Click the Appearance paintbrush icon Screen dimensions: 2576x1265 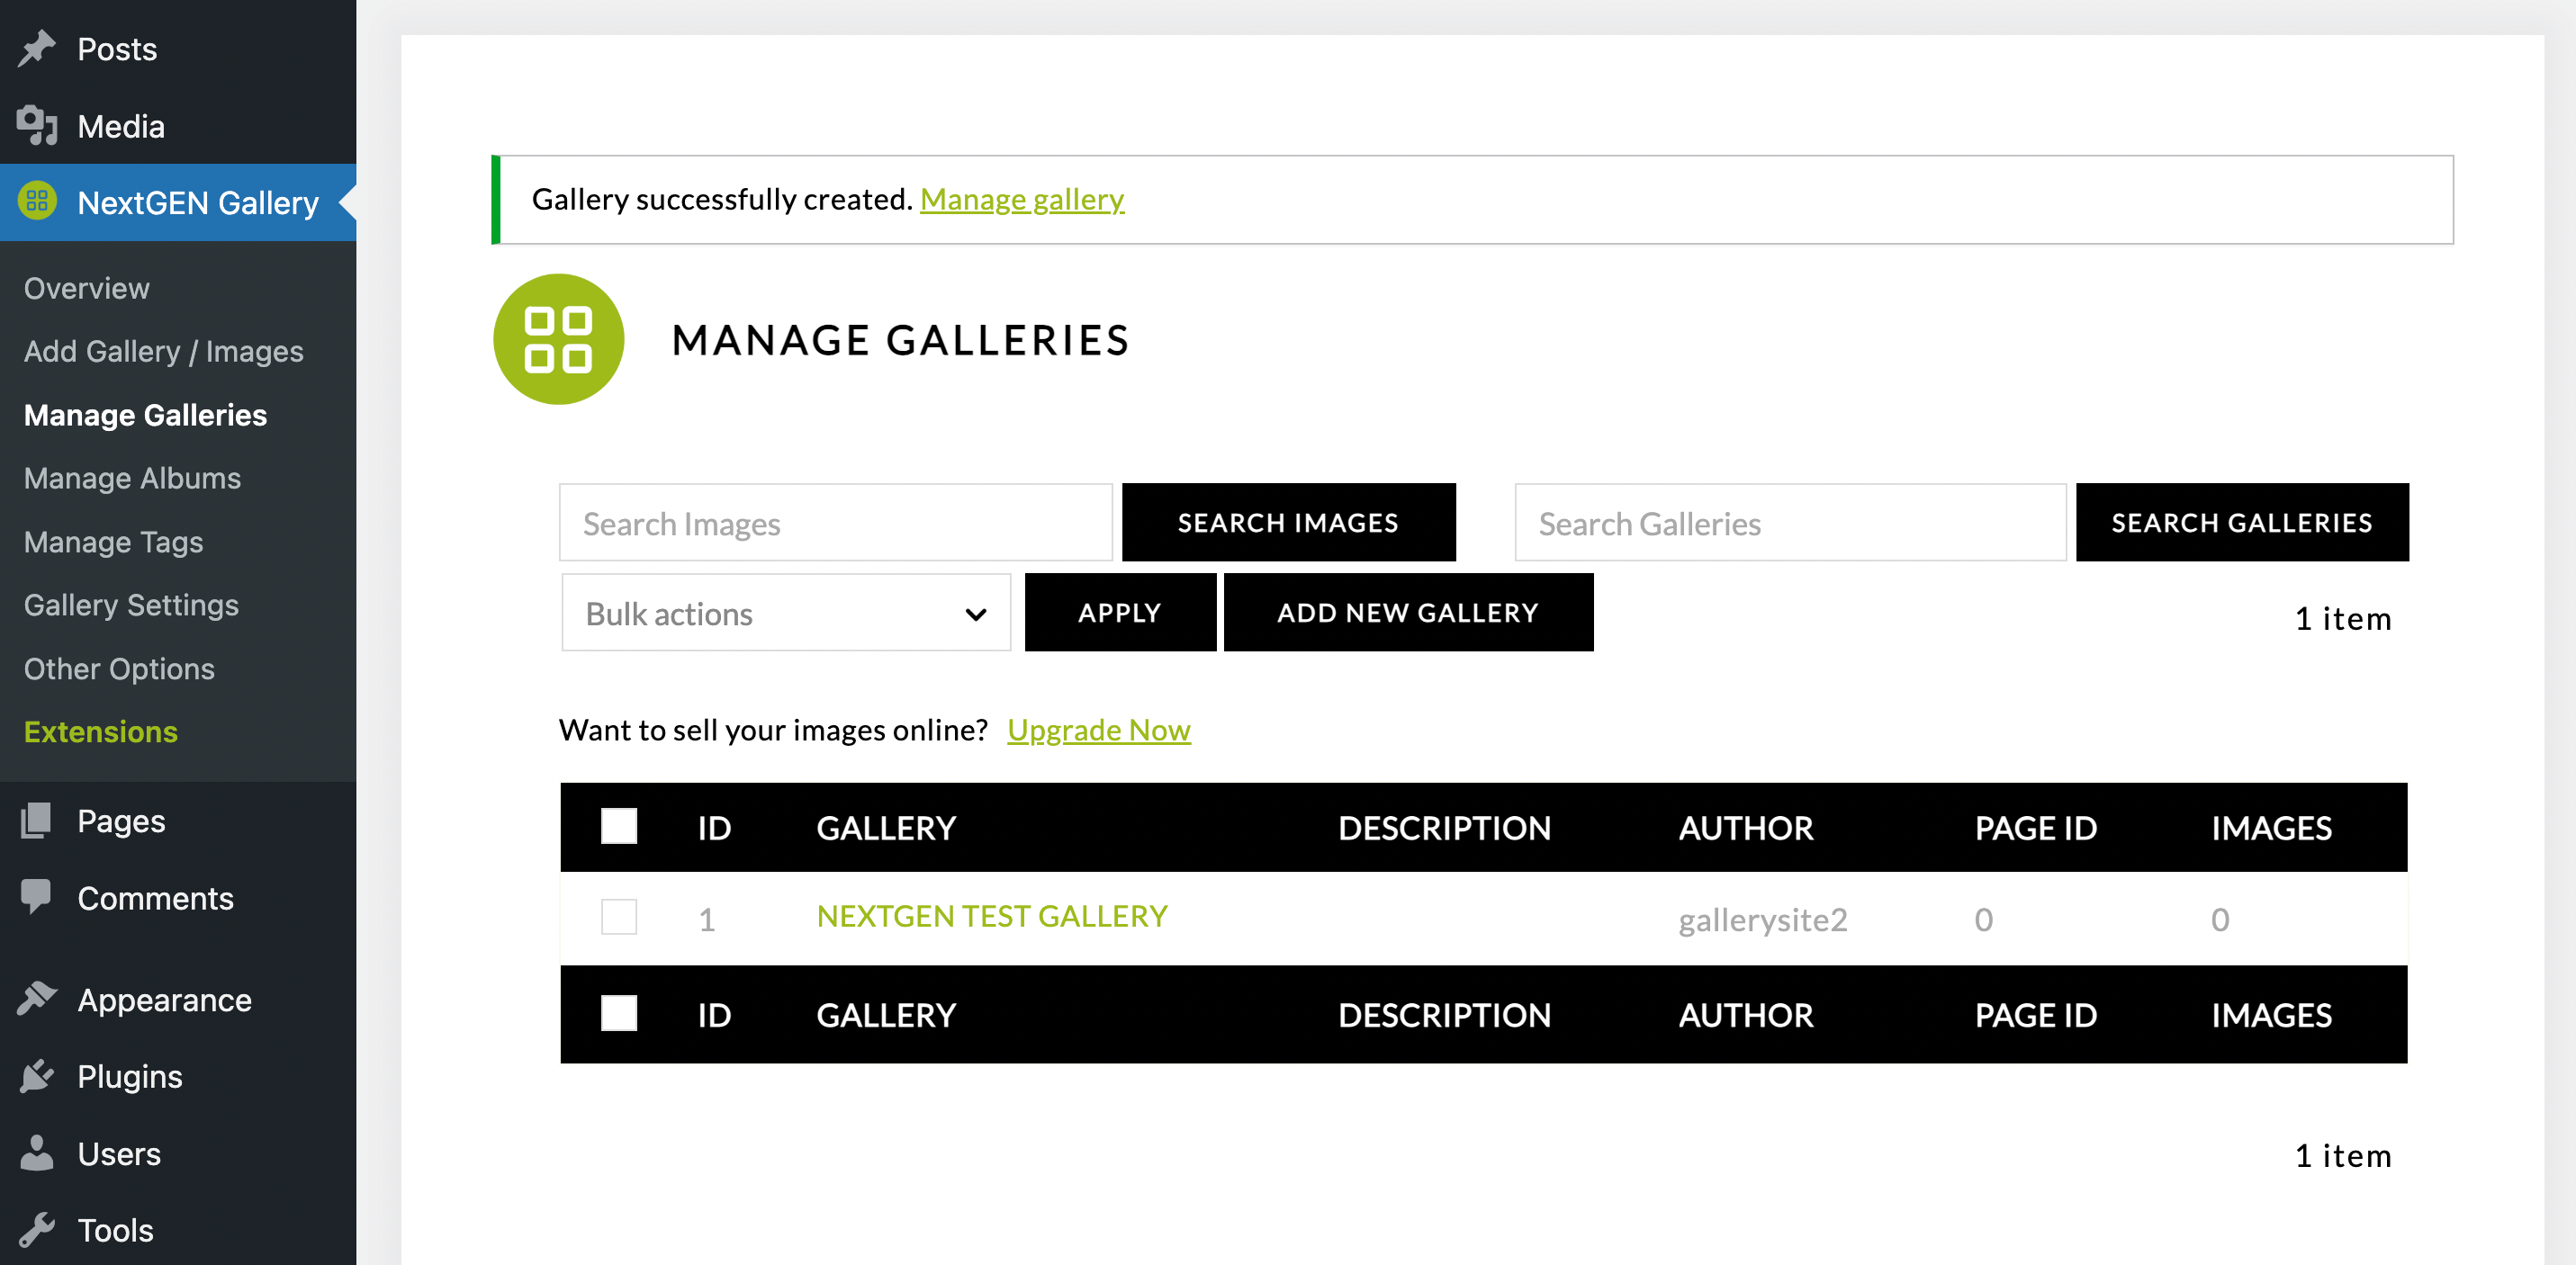37,999
